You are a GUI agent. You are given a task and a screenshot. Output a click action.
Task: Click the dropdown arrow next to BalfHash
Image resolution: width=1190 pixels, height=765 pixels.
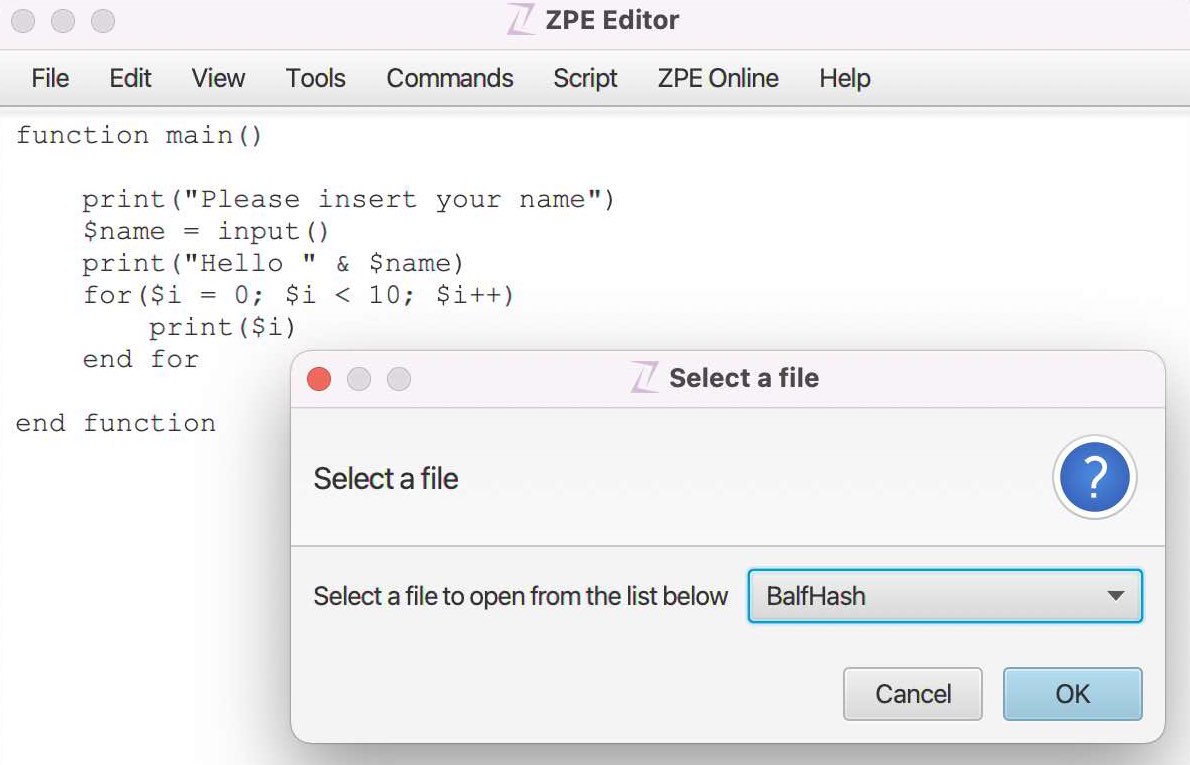(1116, 596)
